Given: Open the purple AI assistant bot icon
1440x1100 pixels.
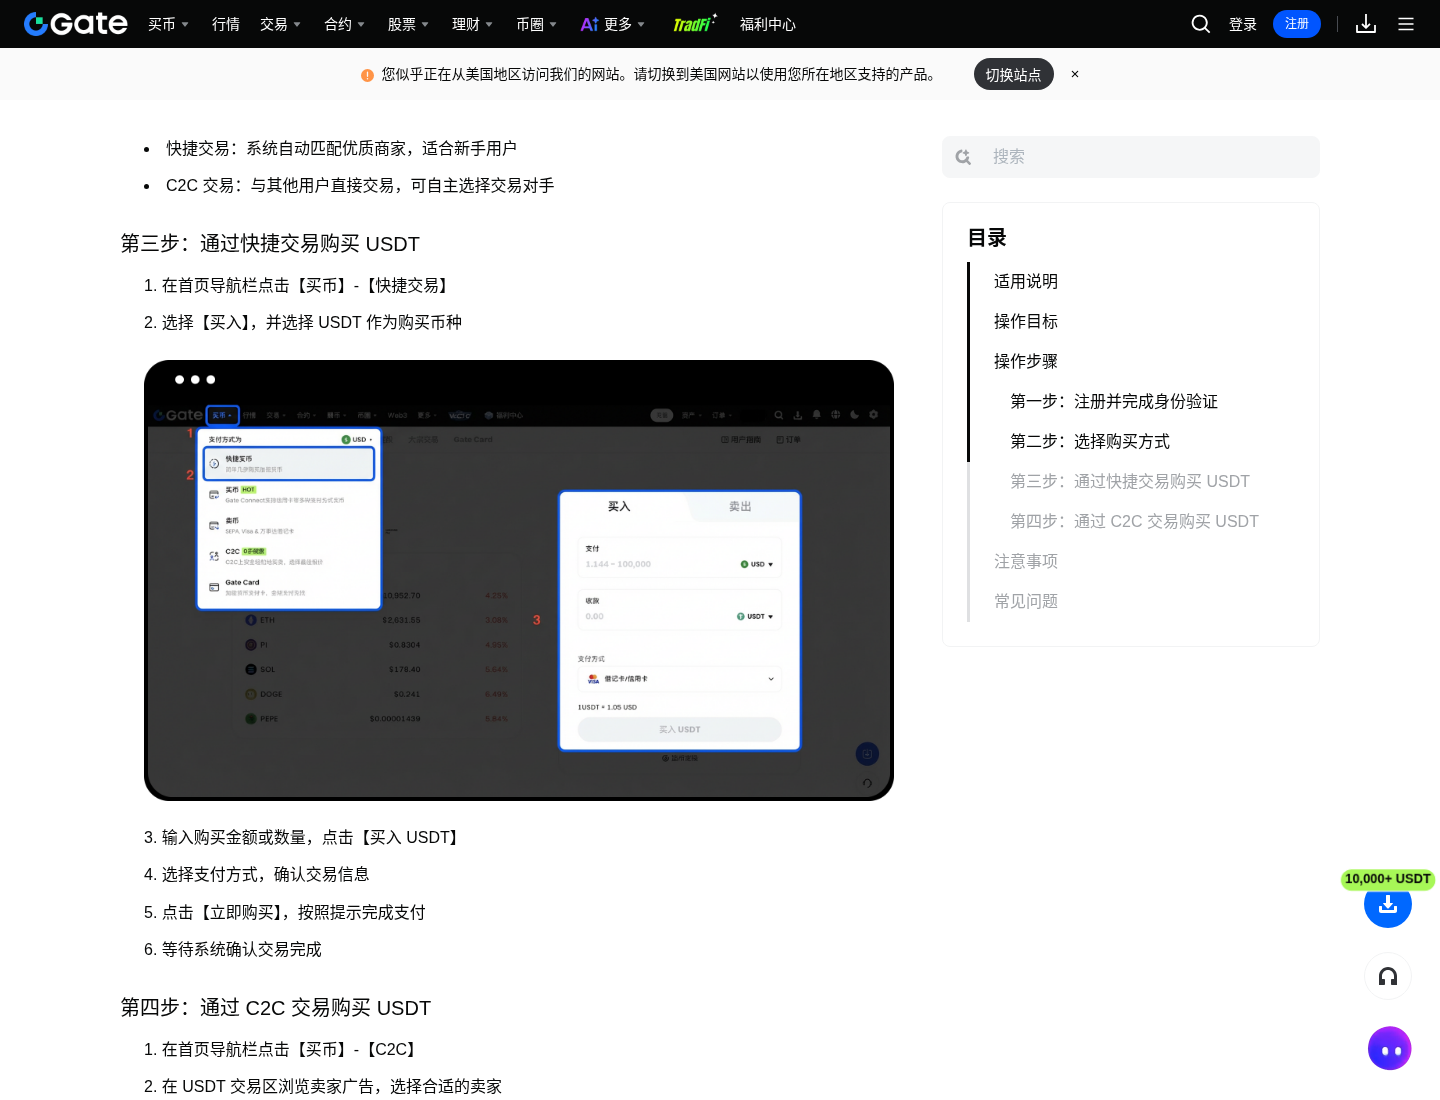Looking at the screenshot, I should 1390,1049.
